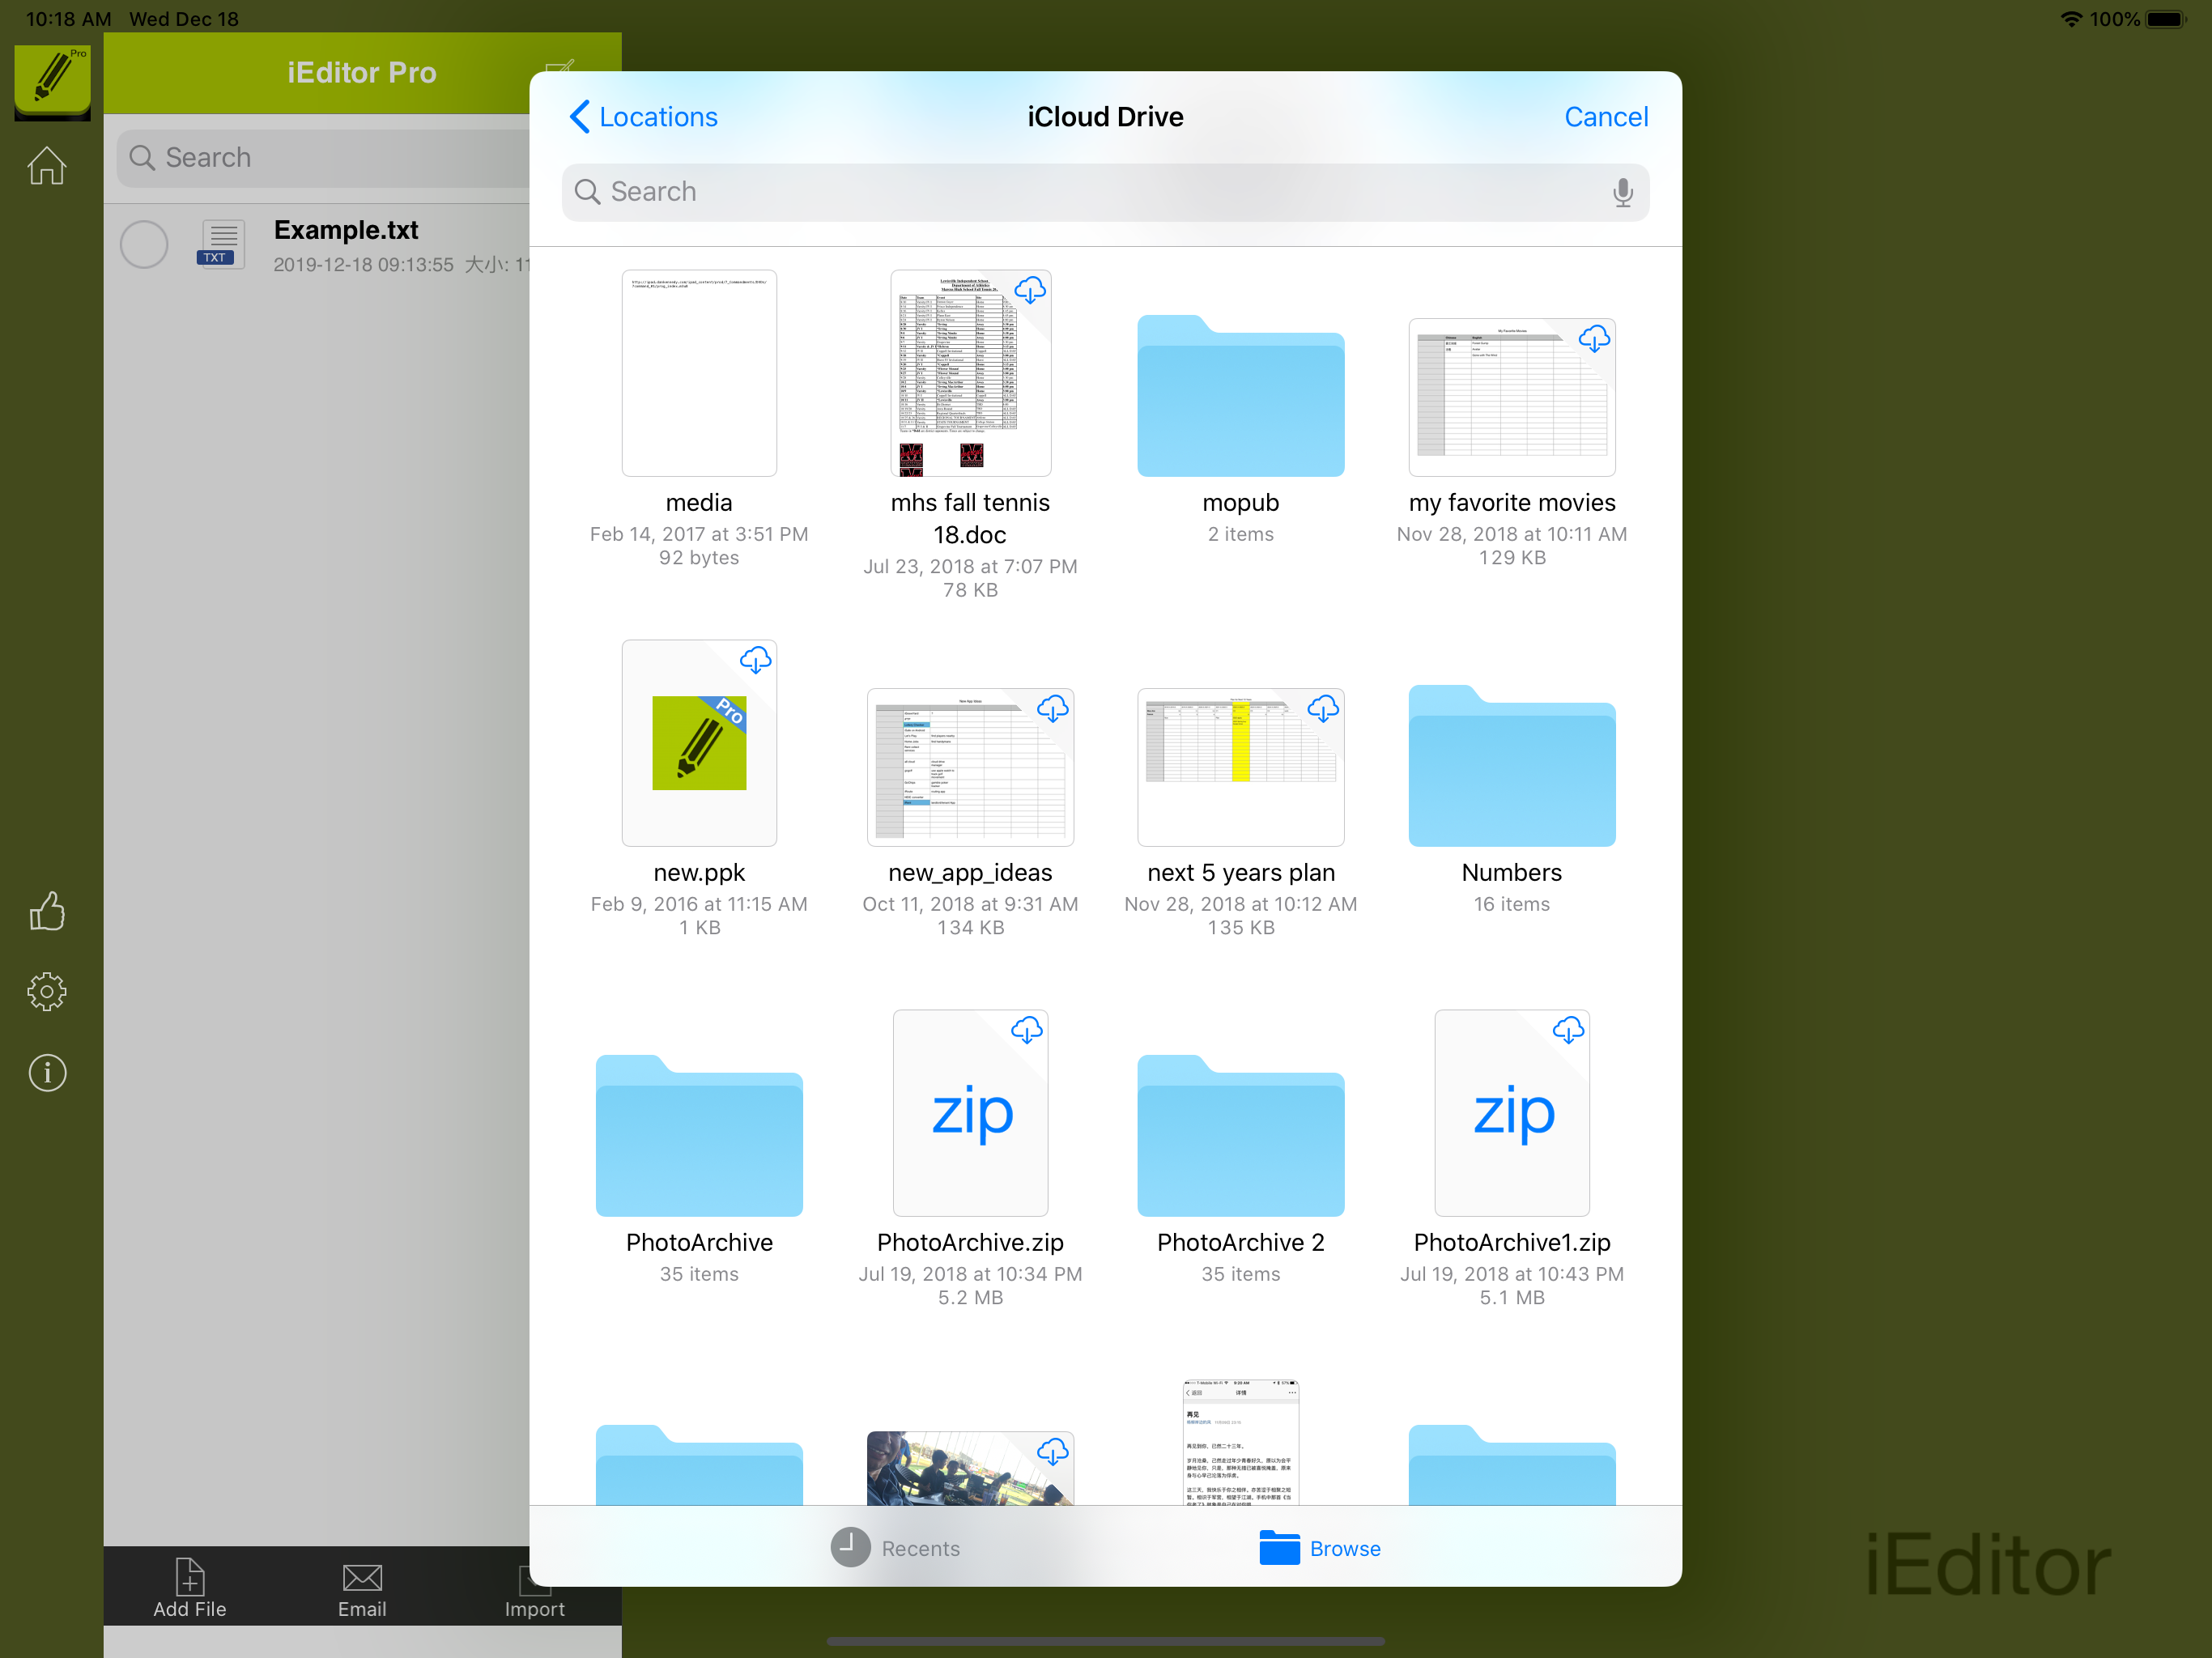Tap the thumbs-up rate icon in sidebar

pyautogui.click(x=47, y=911)
